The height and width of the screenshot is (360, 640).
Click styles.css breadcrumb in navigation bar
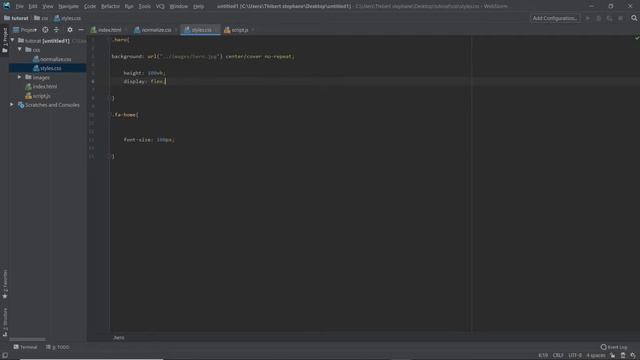point(67,18)
